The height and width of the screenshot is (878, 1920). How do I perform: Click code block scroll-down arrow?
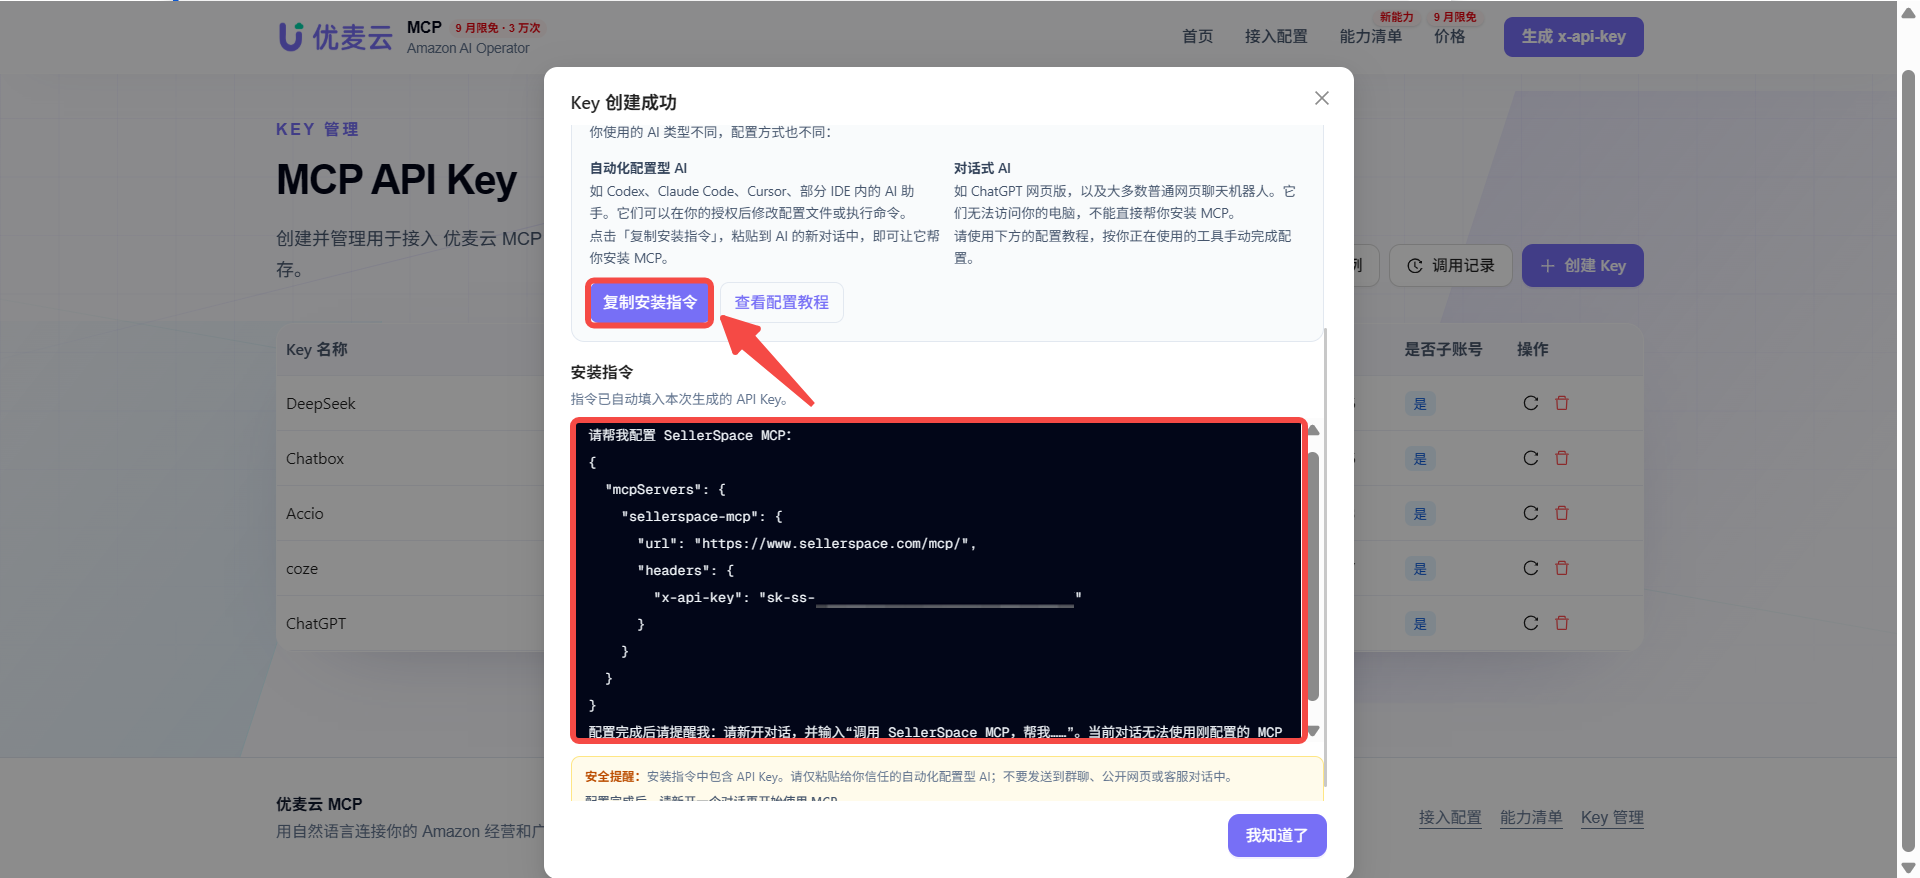click(1313, 731)
